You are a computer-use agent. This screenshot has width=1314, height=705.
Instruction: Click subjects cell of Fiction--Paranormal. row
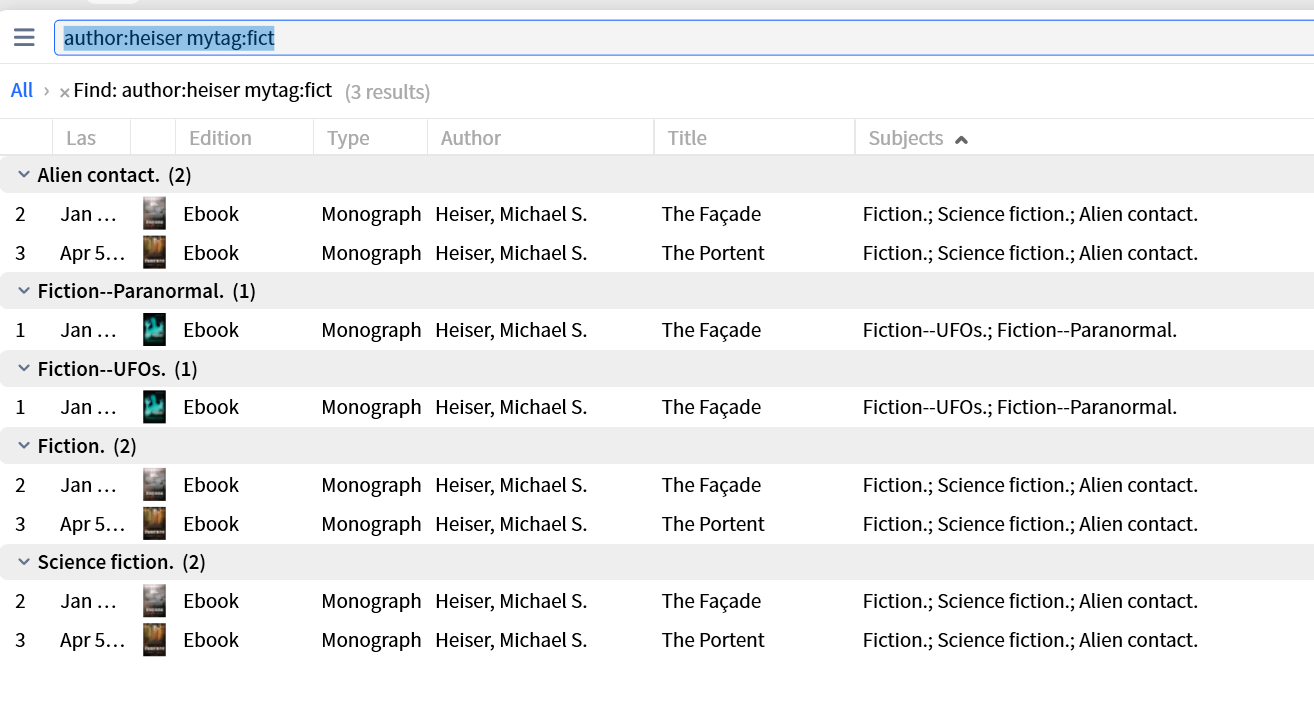(x=1020, y=330)
